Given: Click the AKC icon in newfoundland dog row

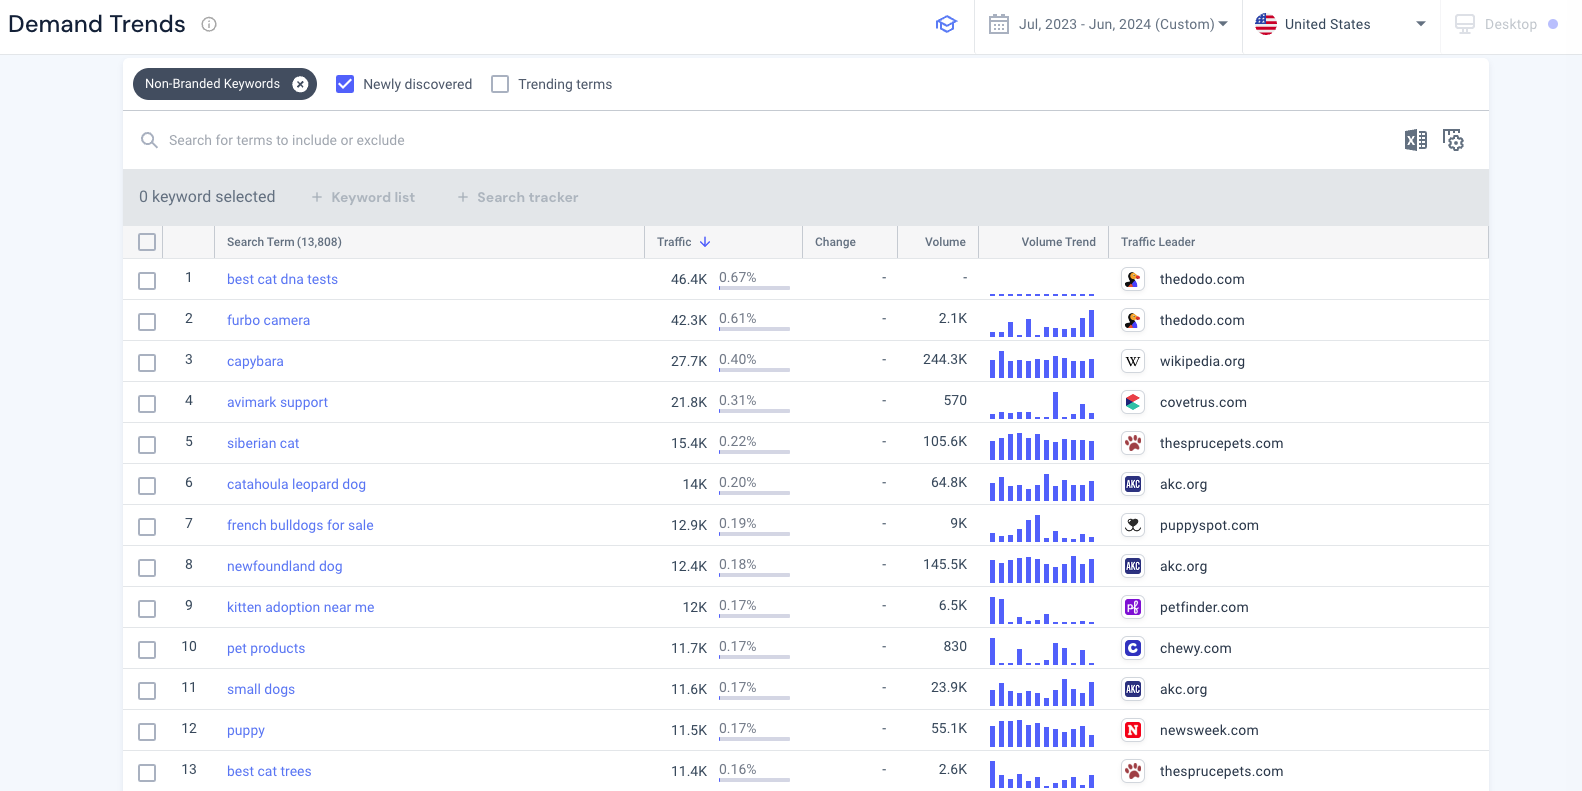Looking at the screenshot, I should (1133, 566).
